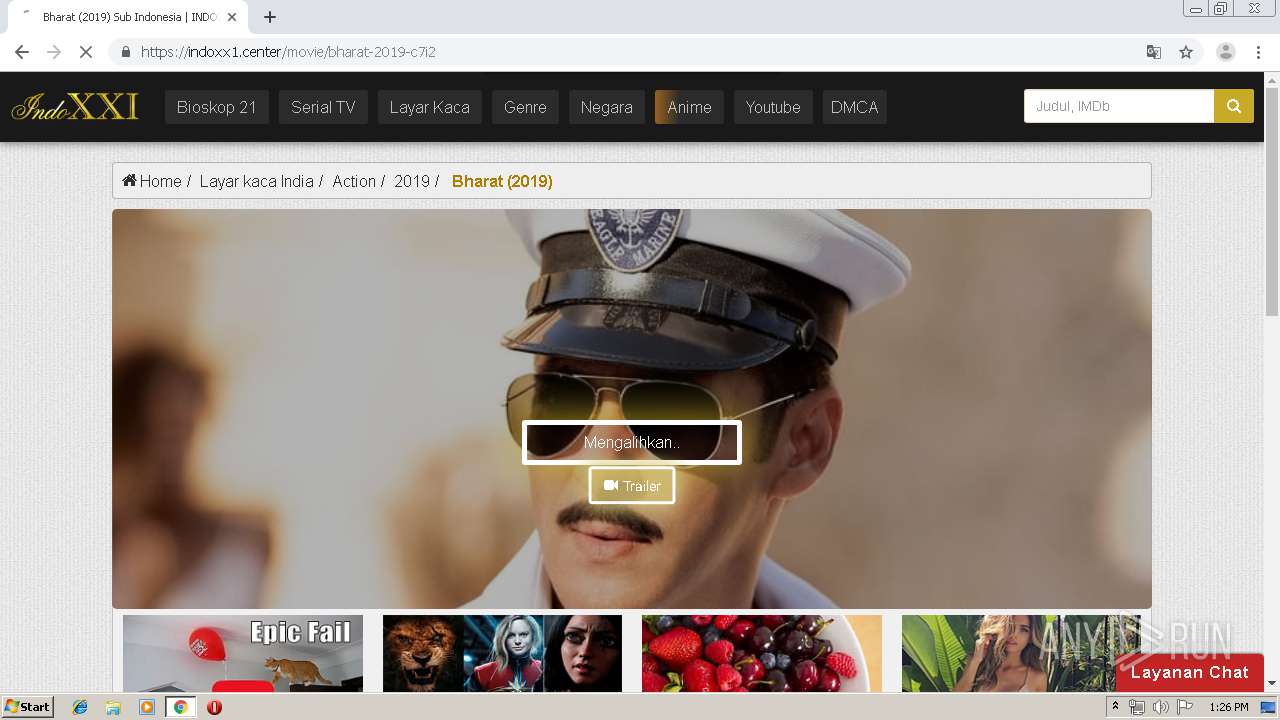Open Internet Explorer from taskbar

coord(80,707)
